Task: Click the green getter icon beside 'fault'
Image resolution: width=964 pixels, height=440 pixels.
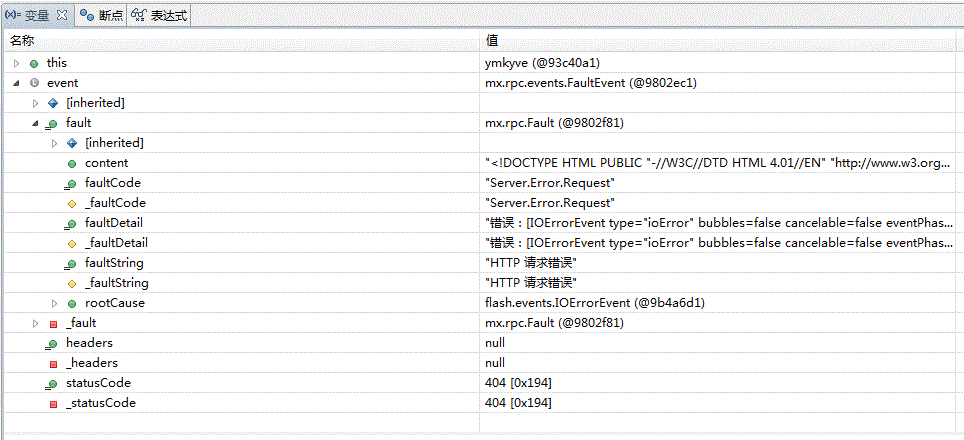Action: (x=52, y=124)
